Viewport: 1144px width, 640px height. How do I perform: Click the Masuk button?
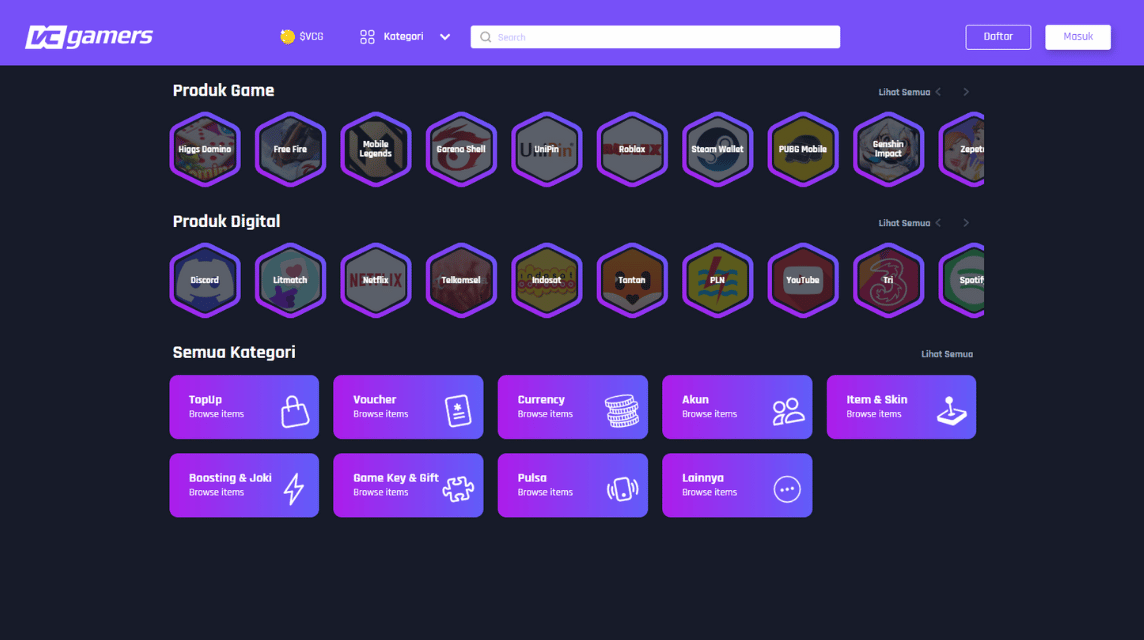[x=1078, y=37]
